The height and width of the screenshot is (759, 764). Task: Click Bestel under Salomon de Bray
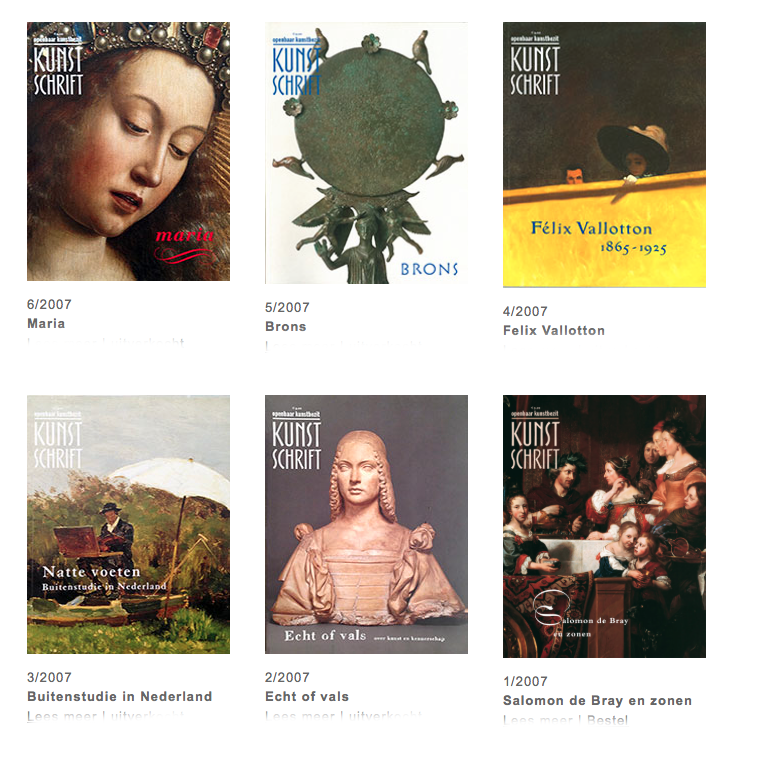[608, 720]
